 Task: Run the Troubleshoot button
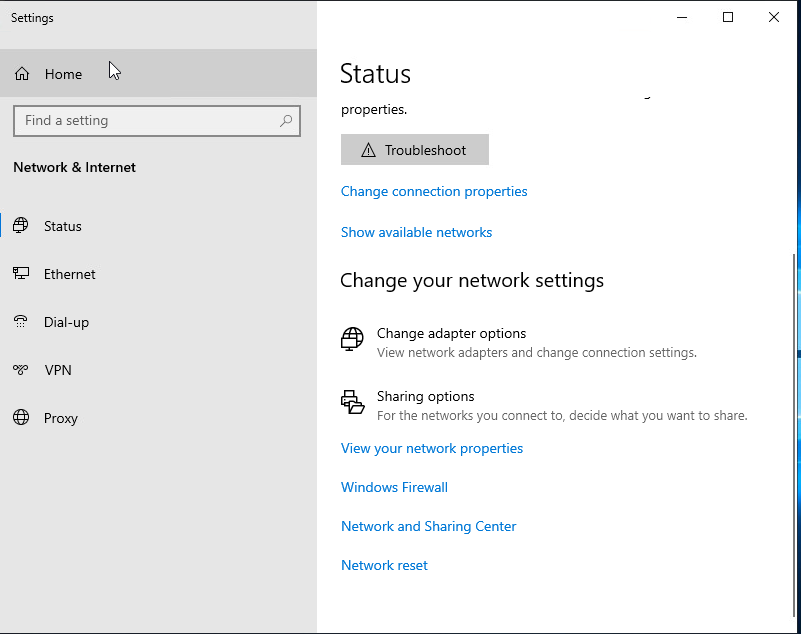[415, 150]
